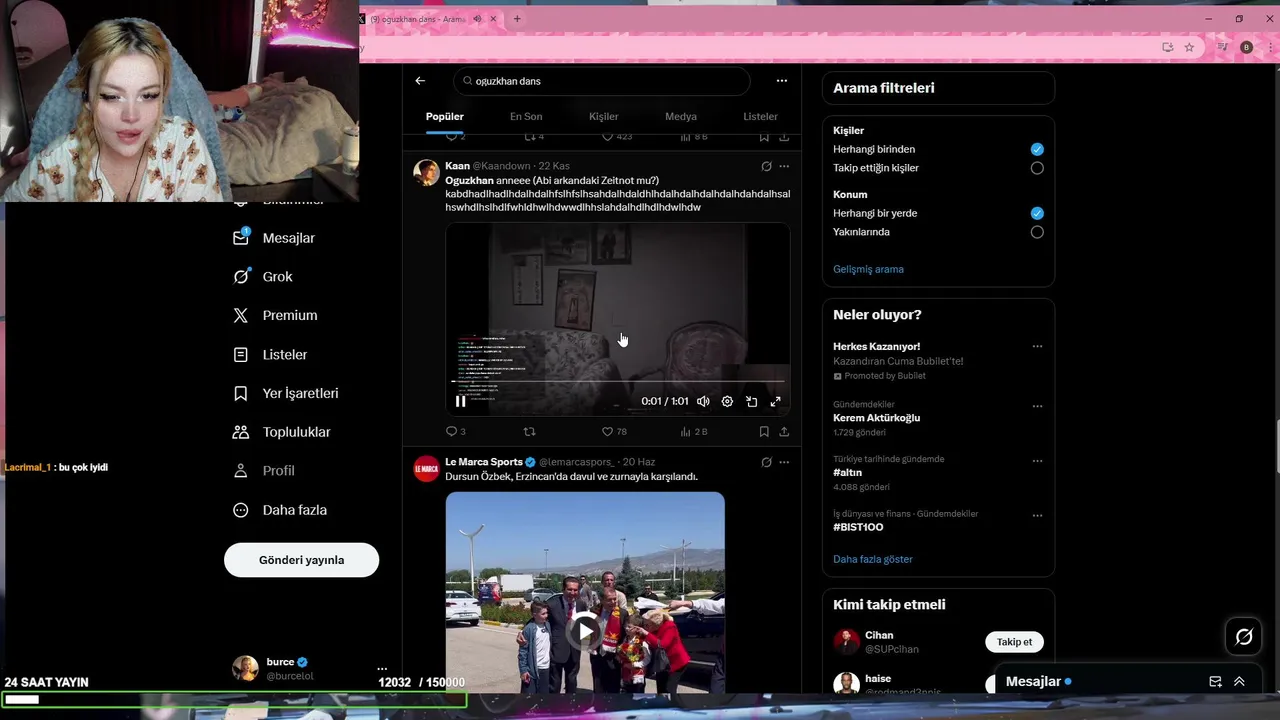Image resolution: width=1280 pixels, height=720 pixels.
Task: Repost Kaan's post
Action: 530,432
